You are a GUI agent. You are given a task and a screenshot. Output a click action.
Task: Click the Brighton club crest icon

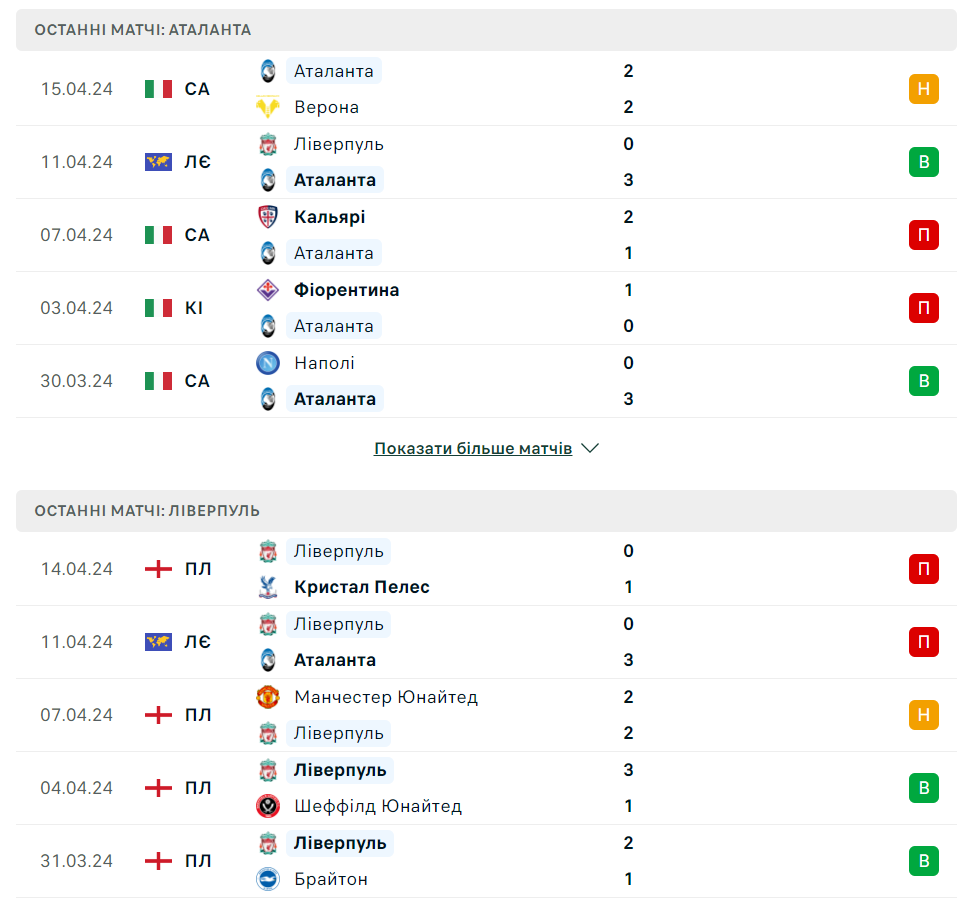pyautogui.click(x=267, y=879)
